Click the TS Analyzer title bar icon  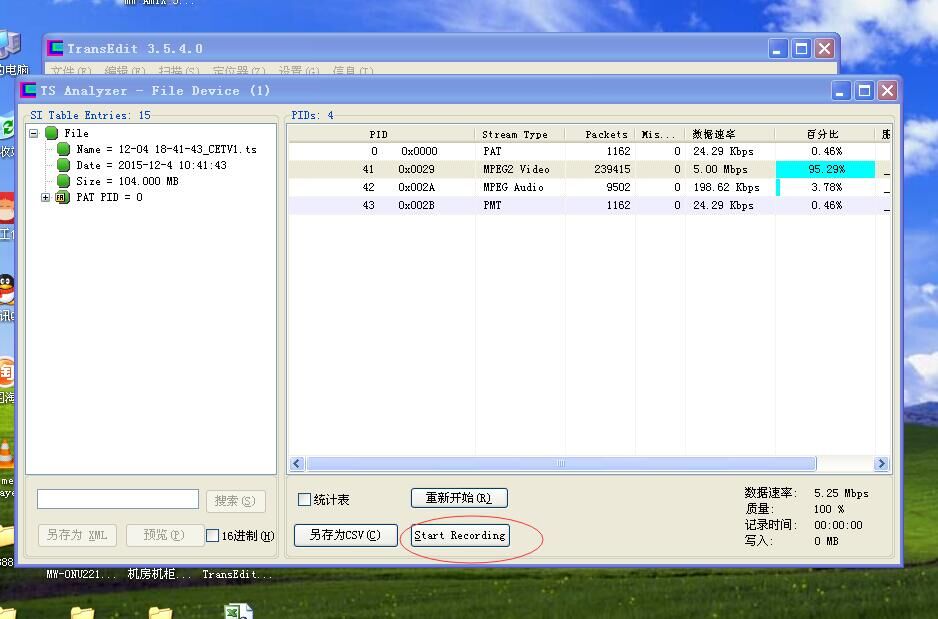[28, 90]
